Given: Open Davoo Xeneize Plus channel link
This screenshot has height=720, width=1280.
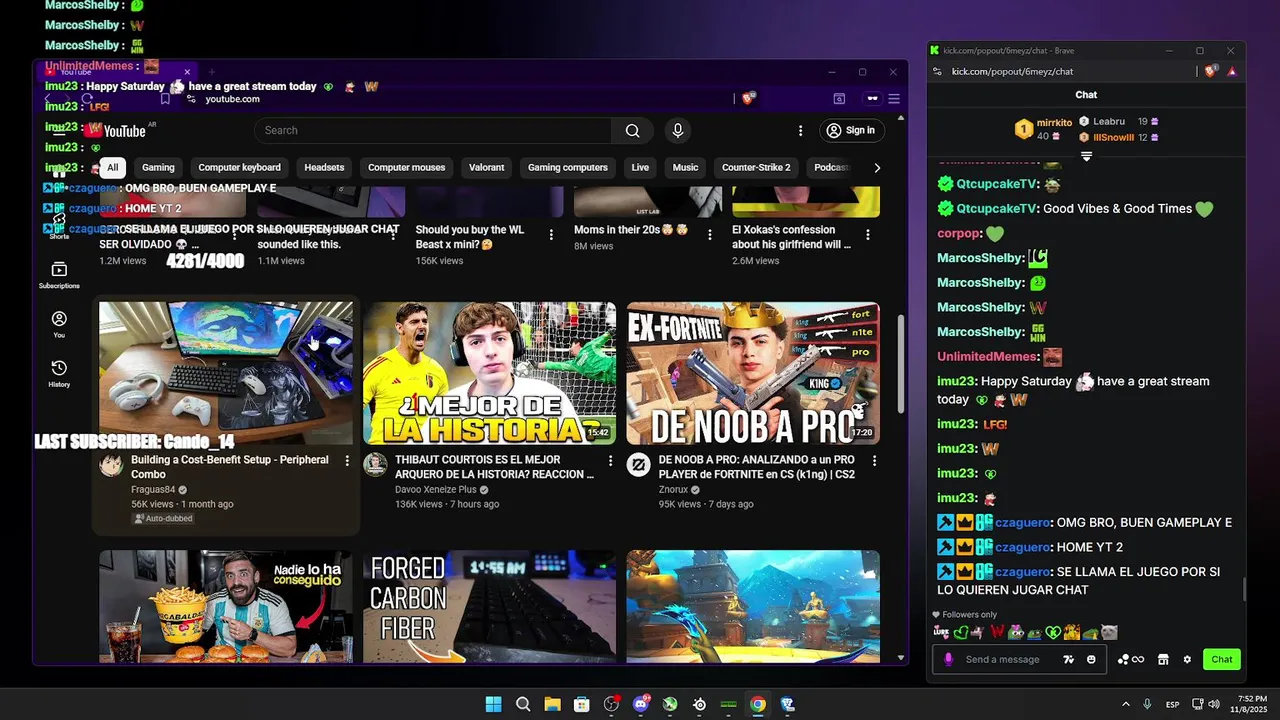Looking at the screenshot, I should 436,490.
